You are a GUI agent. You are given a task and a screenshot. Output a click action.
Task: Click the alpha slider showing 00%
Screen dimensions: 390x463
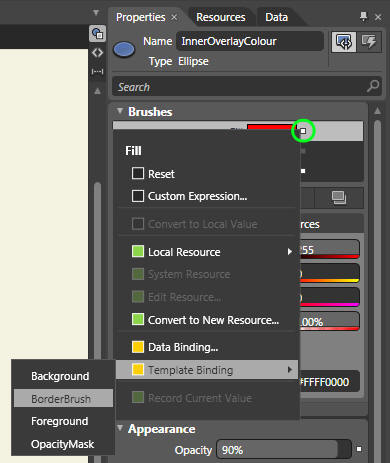pyautogui.click(x=329, y=321)
